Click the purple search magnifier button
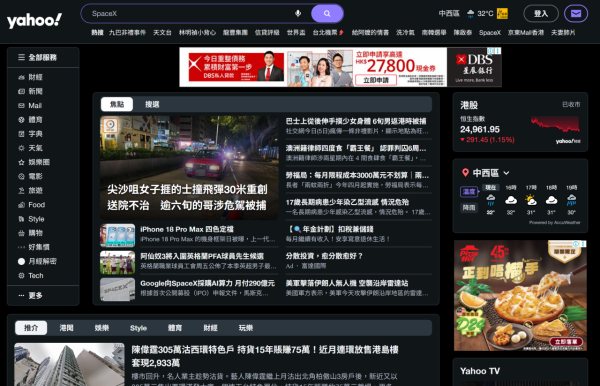 point(327,13)
